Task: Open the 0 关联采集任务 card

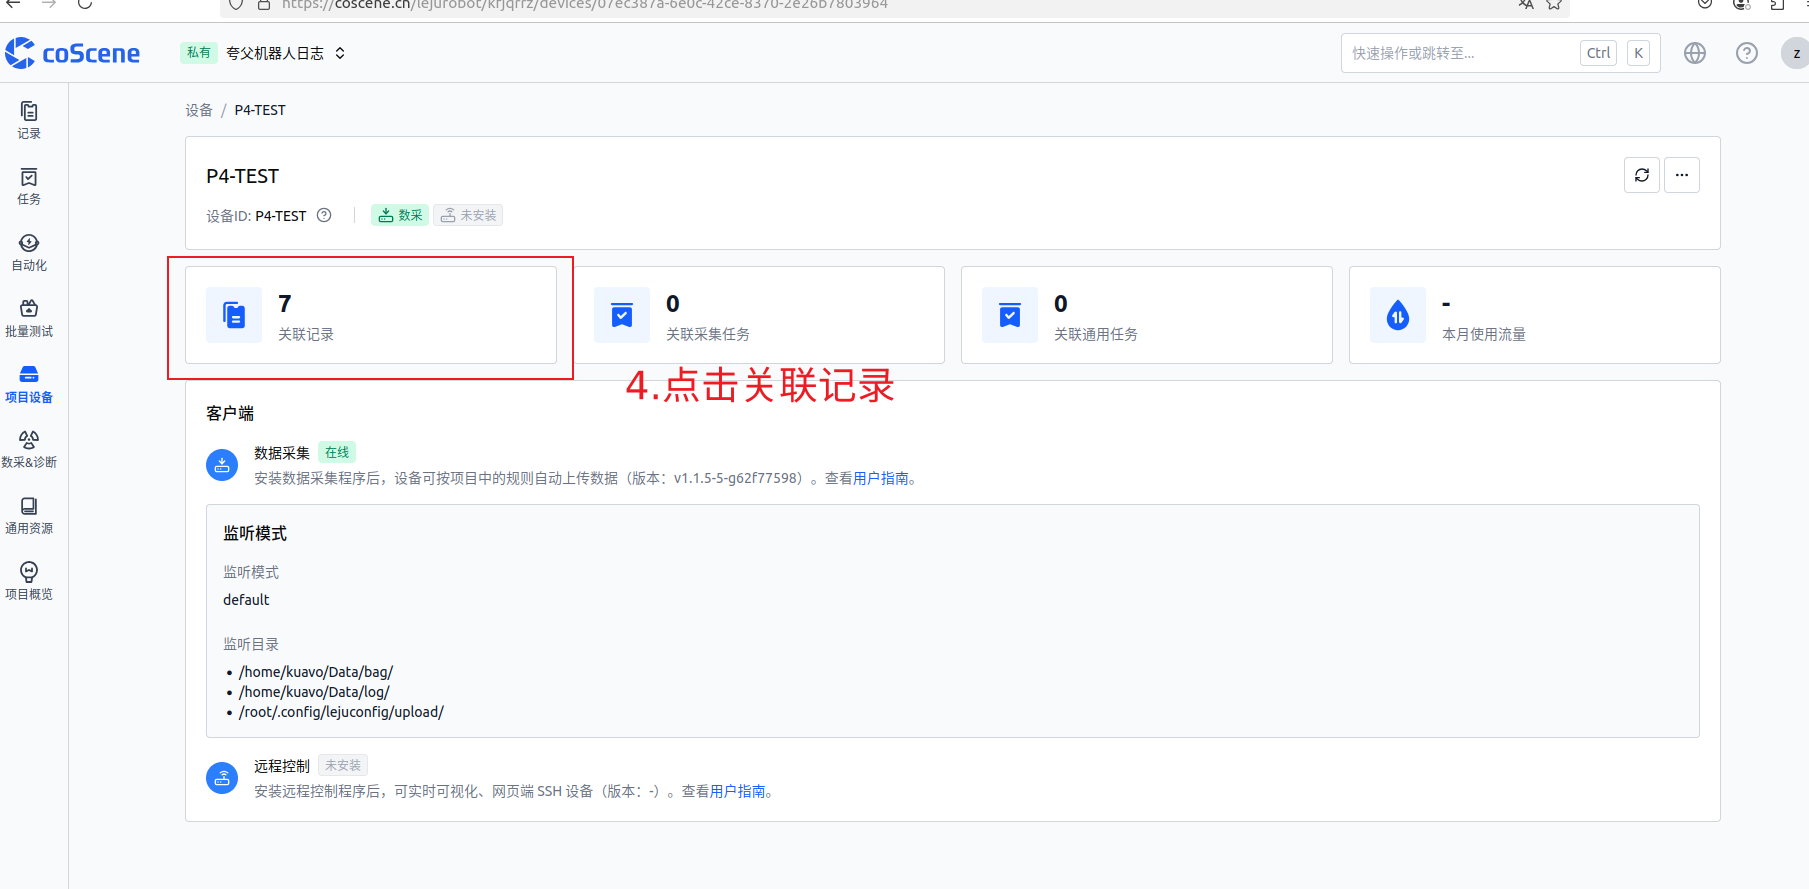Action: click(759, 315)
